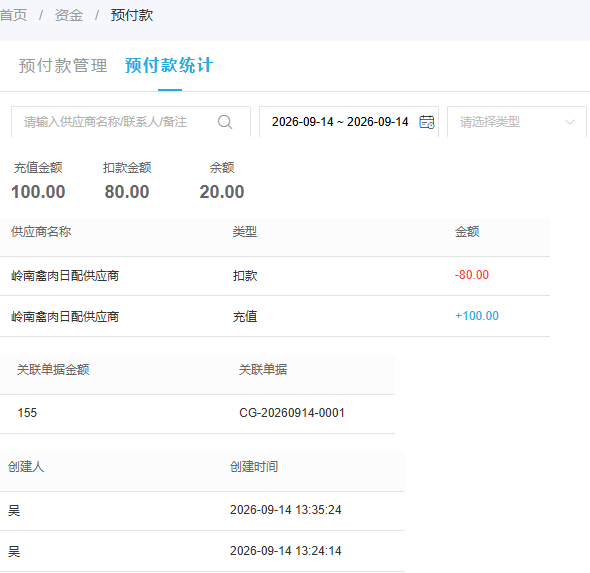Select the 预付款统计 tab
This screenshot has height=573, width=590.
[169, 65]
